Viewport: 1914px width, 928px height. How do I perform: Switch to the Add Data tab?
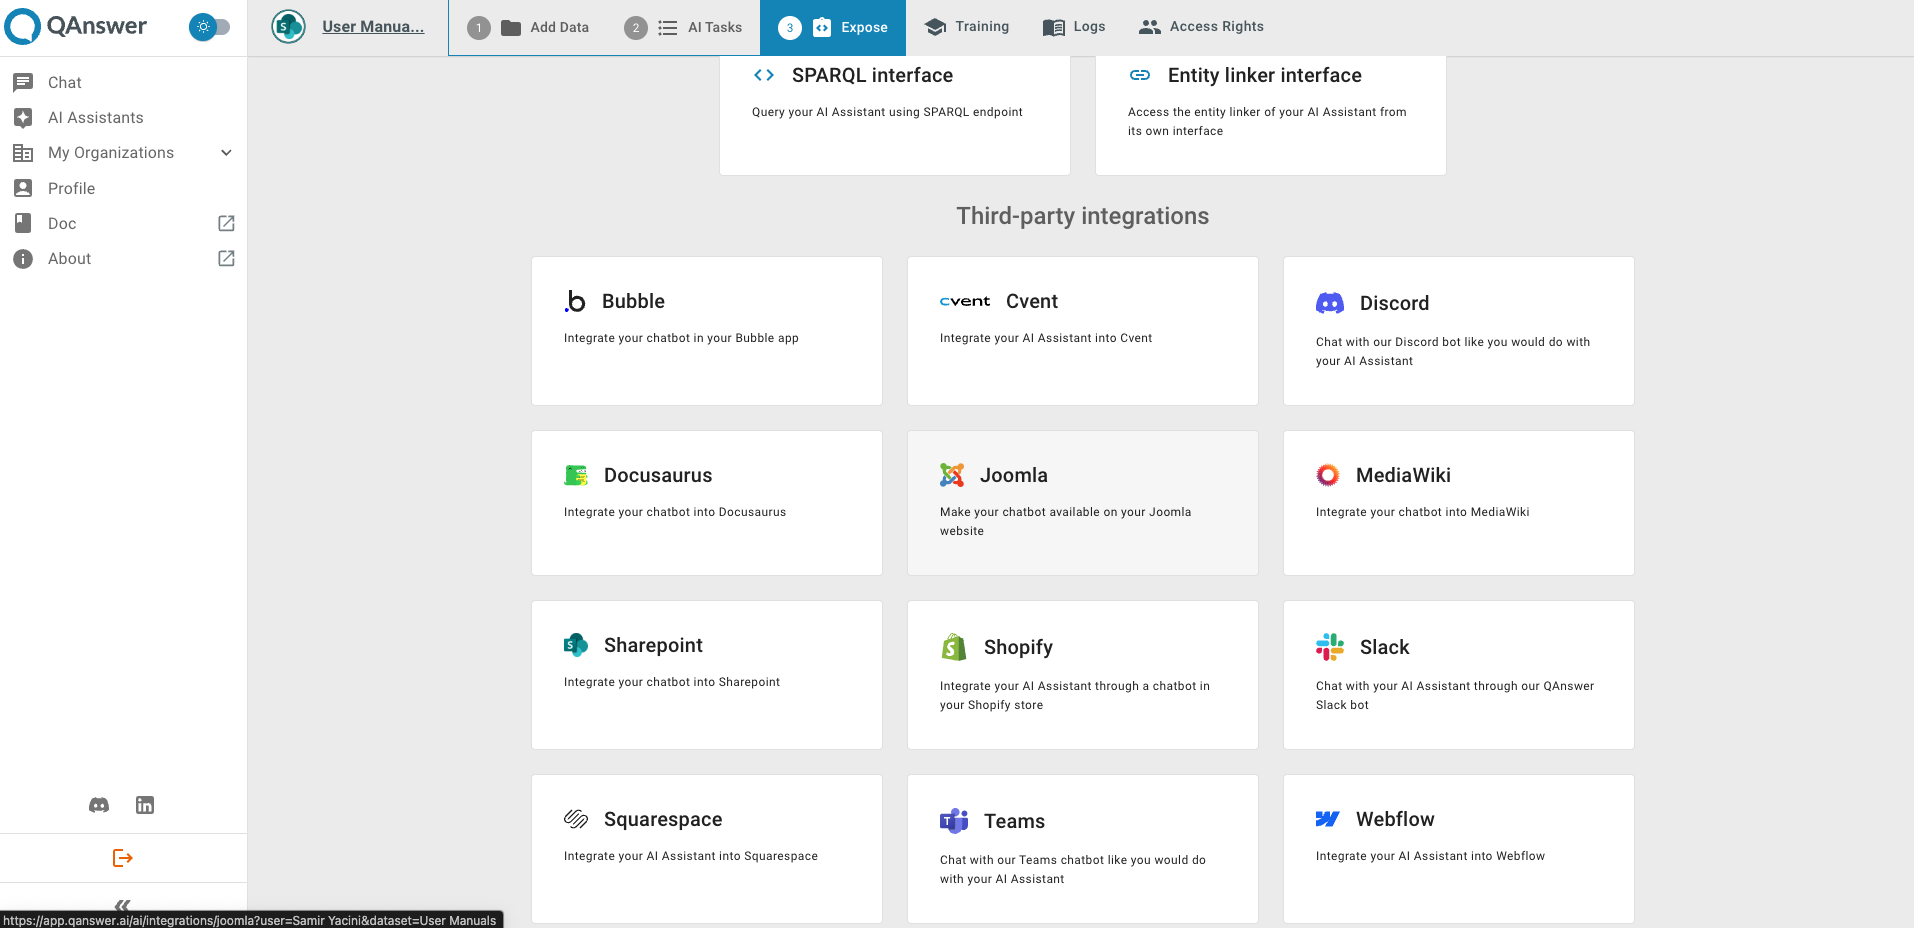click(x=528, y=27)
